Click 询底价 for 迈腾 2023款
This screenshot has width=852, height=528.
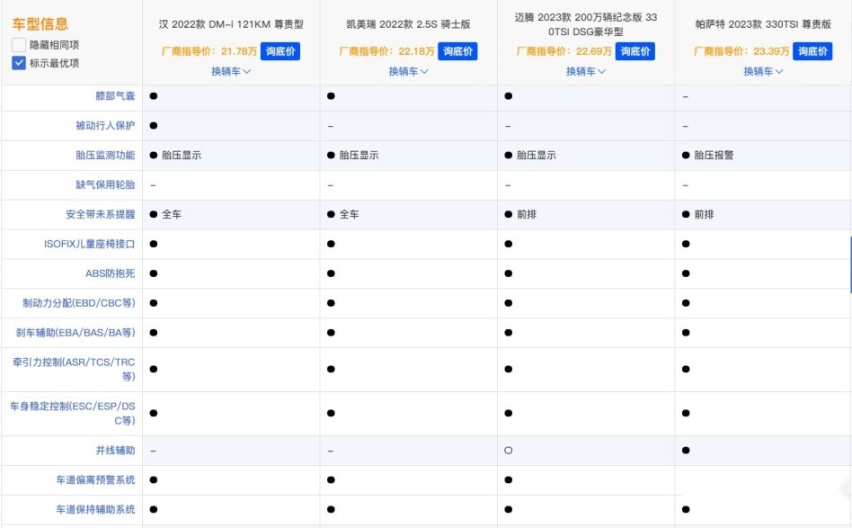click(x=635, y=51)
